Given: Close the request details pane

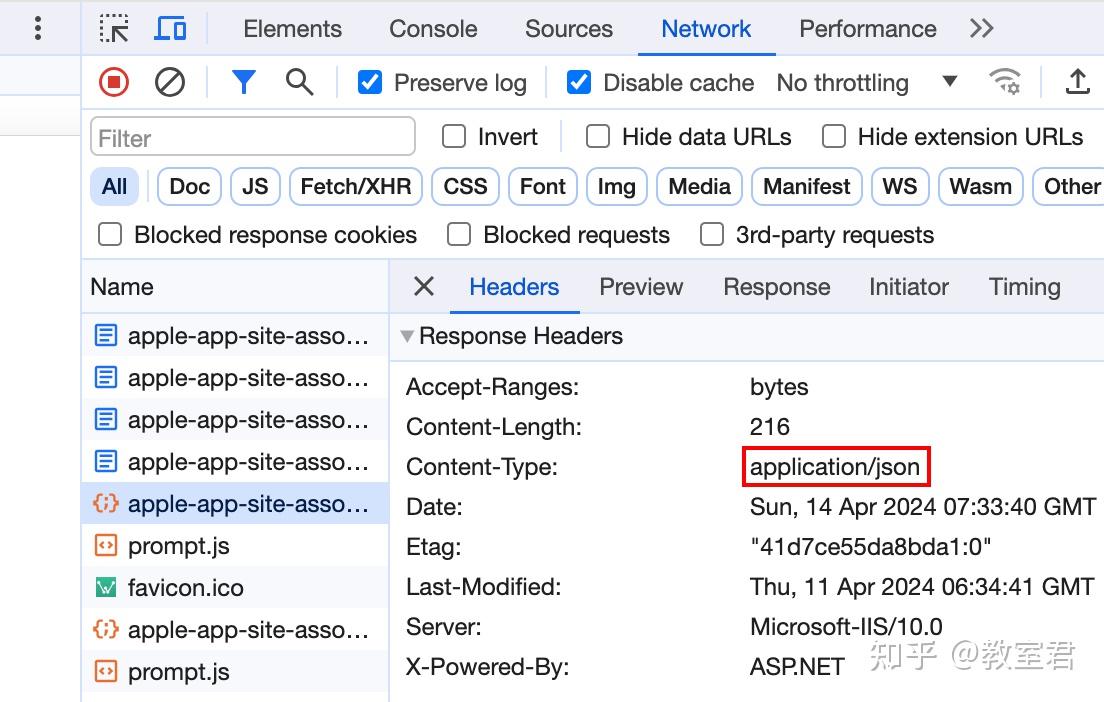Looking at the screenshot, I should [x=424, y=287].
